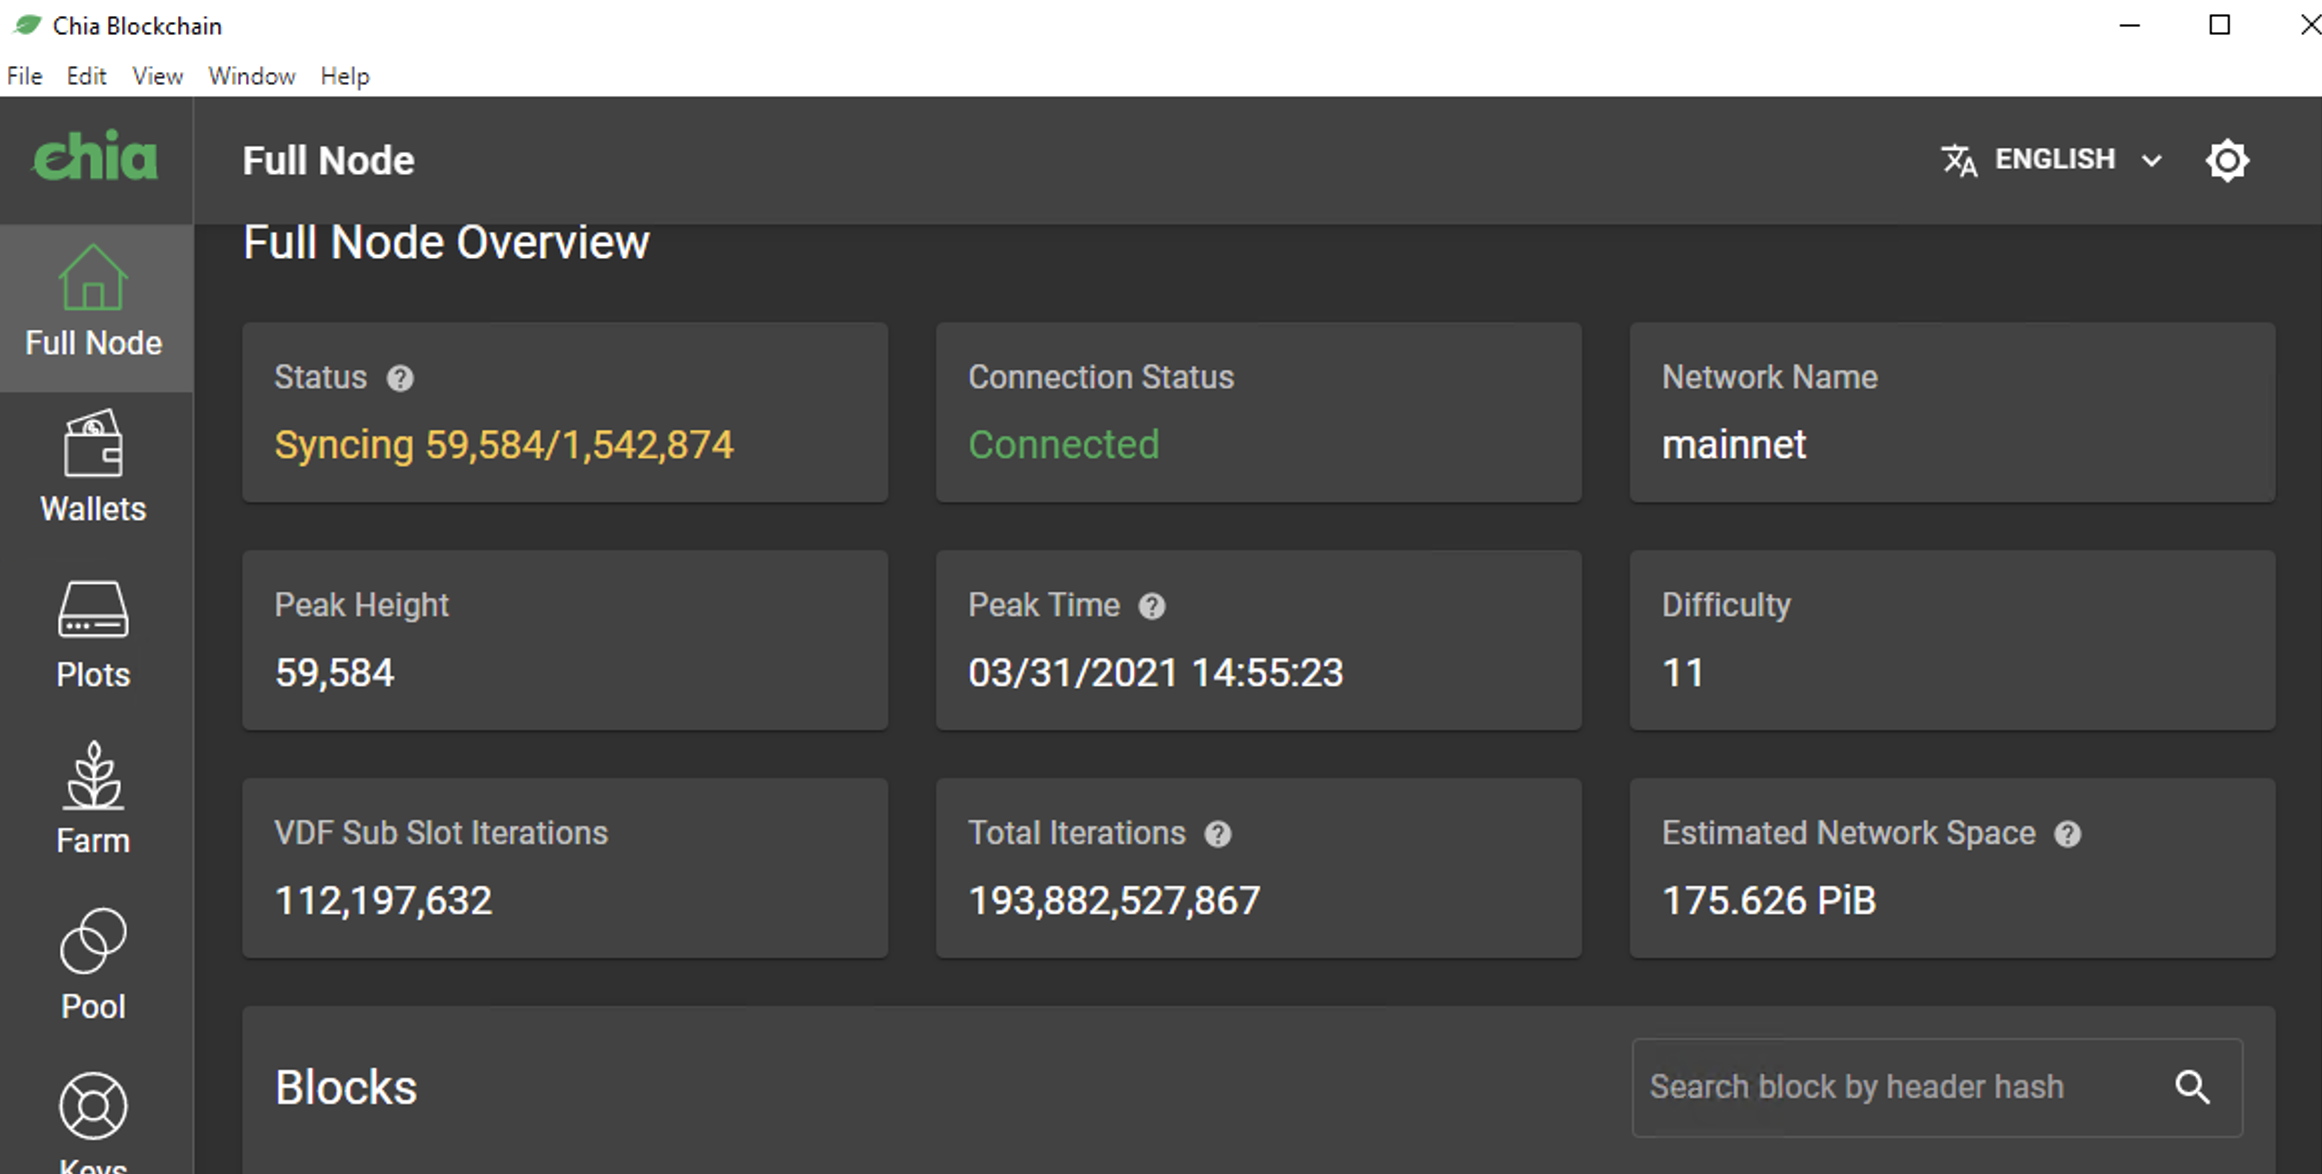Click Total Iterations help icon
The width and height of the screenshot is (2322, 1174).
click(x=1217, y=834)
